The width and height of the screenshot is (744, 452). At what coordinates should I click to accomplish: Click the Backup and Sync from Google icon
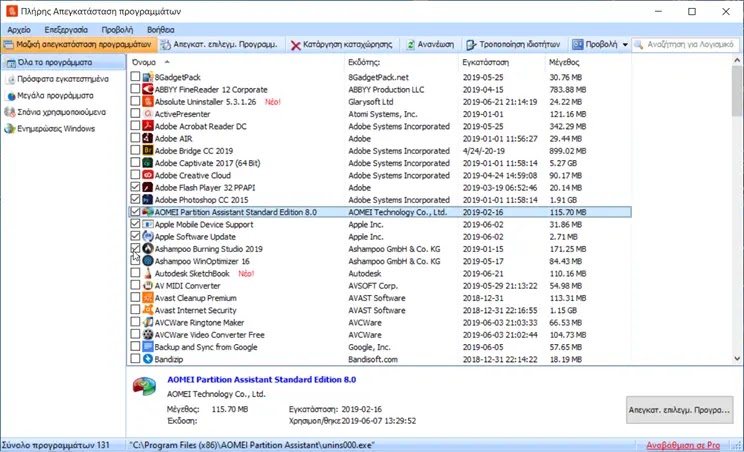tap(148, 347)
